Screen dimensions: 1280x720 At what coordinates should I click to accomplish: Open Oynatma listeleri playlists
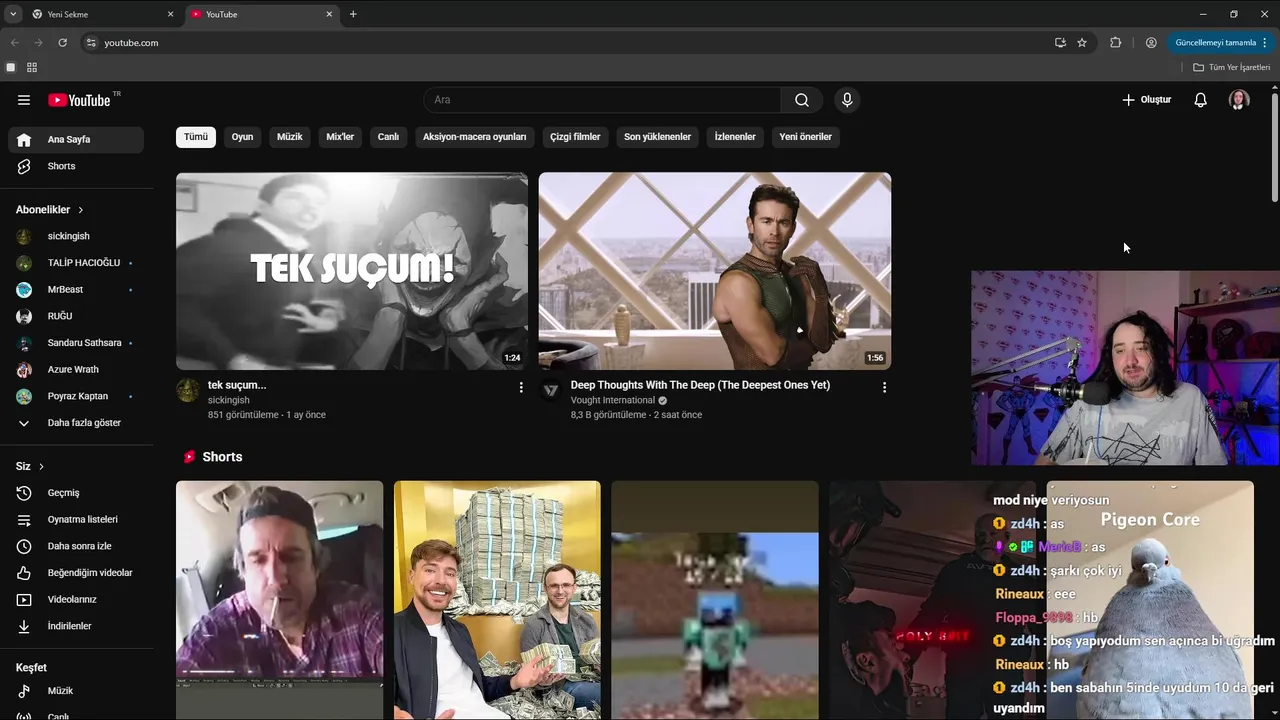coord(76,519)
